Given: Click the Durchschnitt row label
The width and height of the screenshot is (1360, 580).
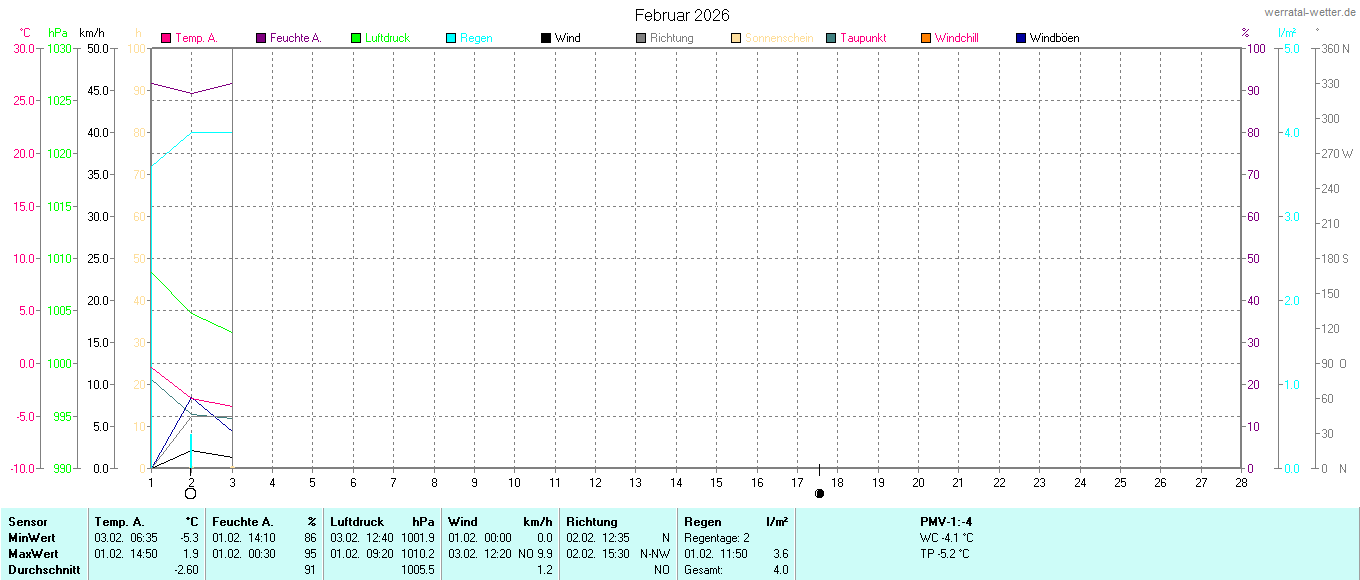Looking at the screenshot, I should pos(42,570).
